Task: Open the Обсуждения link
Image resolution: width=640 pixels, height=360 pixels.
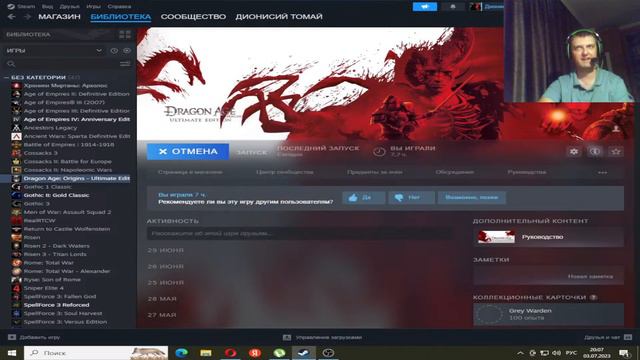Action: (455, 172)
